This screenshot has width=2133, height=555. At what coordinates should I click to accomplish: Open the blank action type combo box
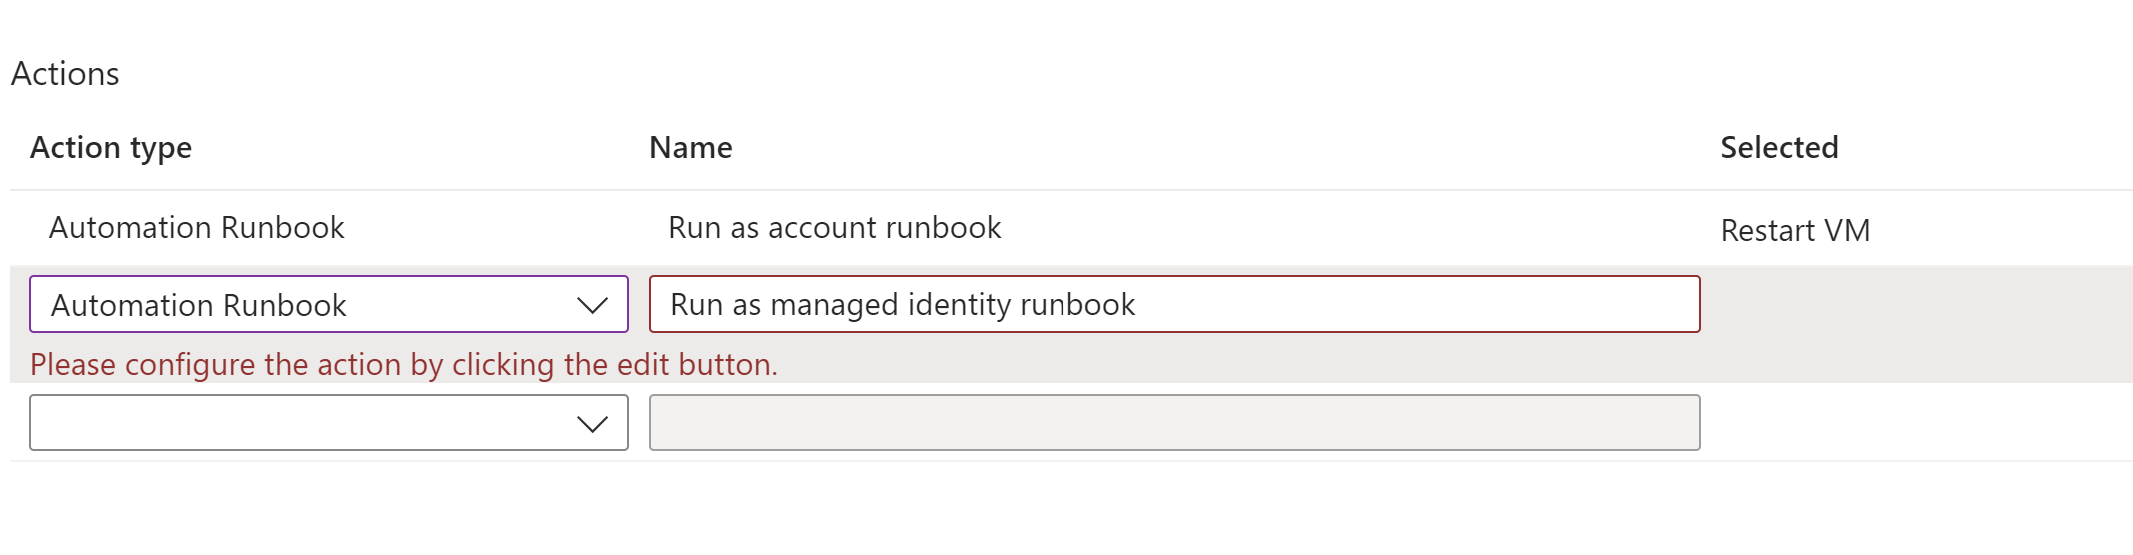tap(300, 423)
